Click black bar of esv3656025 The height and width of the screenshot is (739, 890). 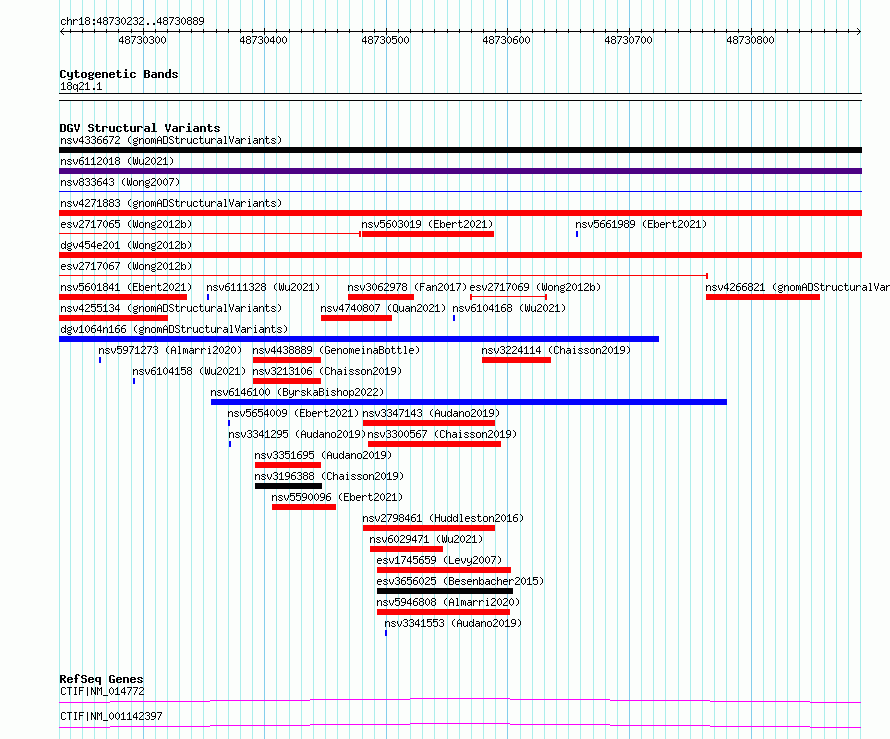coord(445,591)
